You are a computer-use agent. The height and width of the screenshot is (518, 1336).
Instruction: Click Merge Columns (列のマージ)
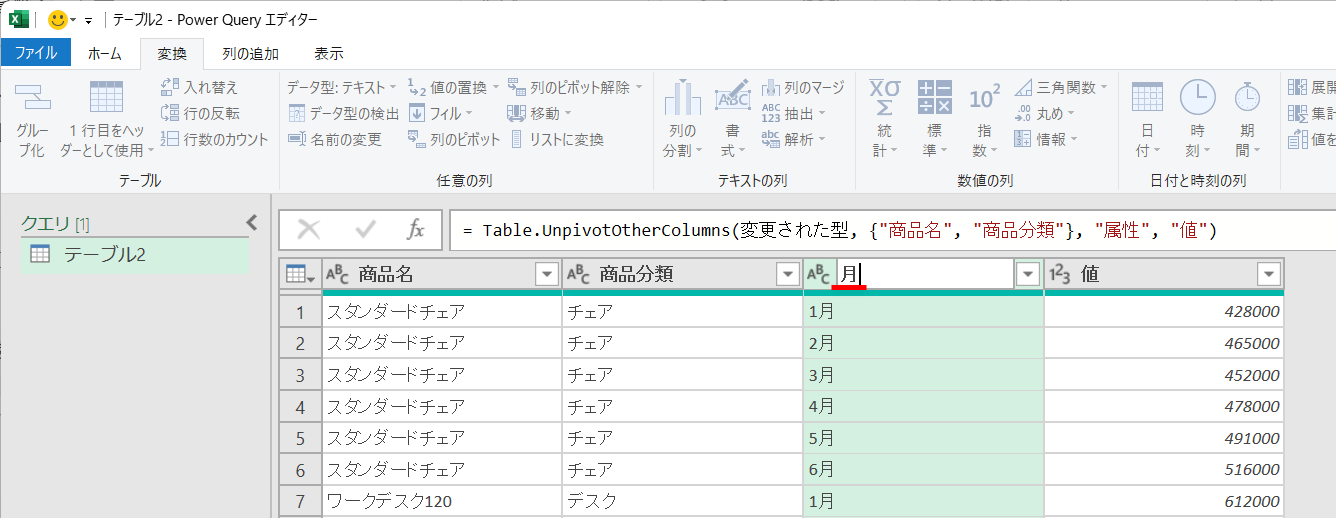(x=803, y=88)
